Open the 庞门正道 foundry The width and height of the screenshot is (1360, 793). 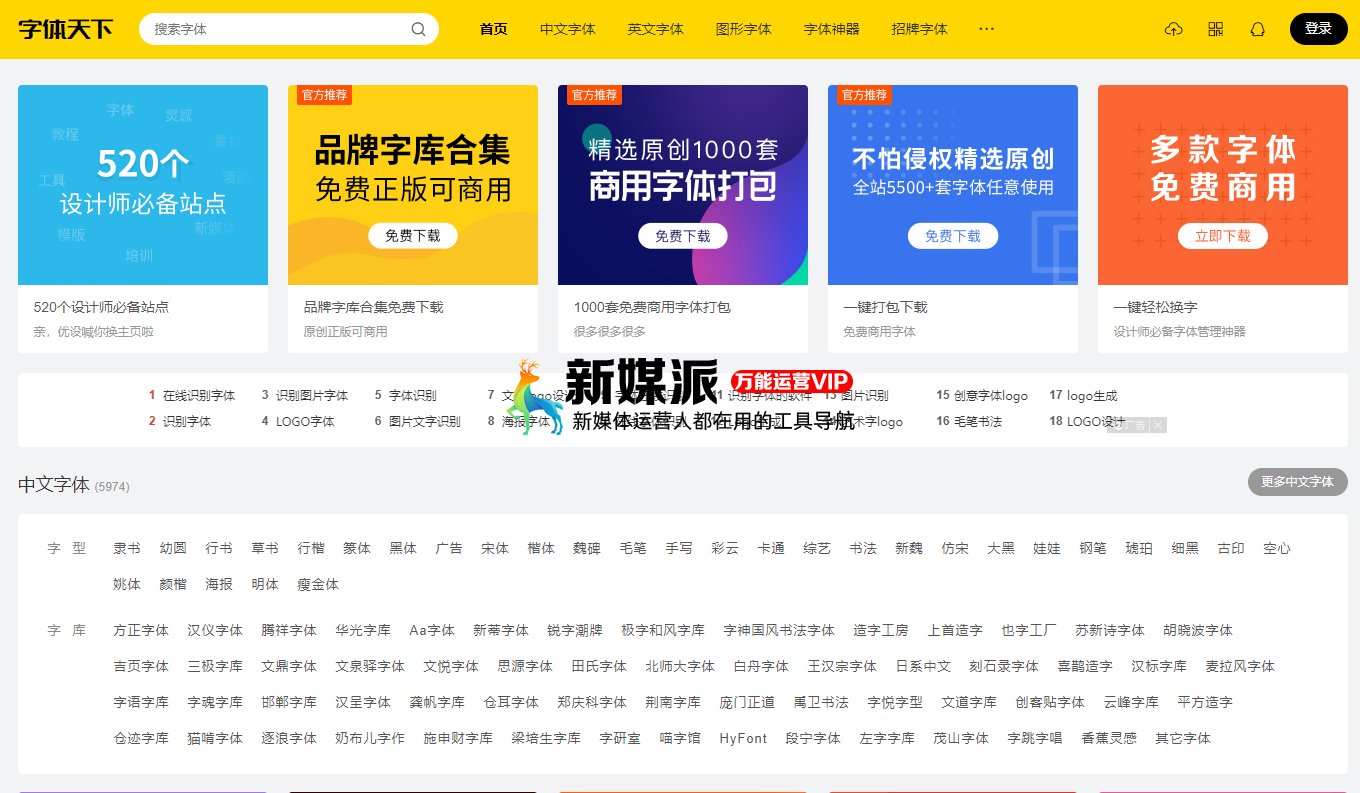[x=747, y=702]
